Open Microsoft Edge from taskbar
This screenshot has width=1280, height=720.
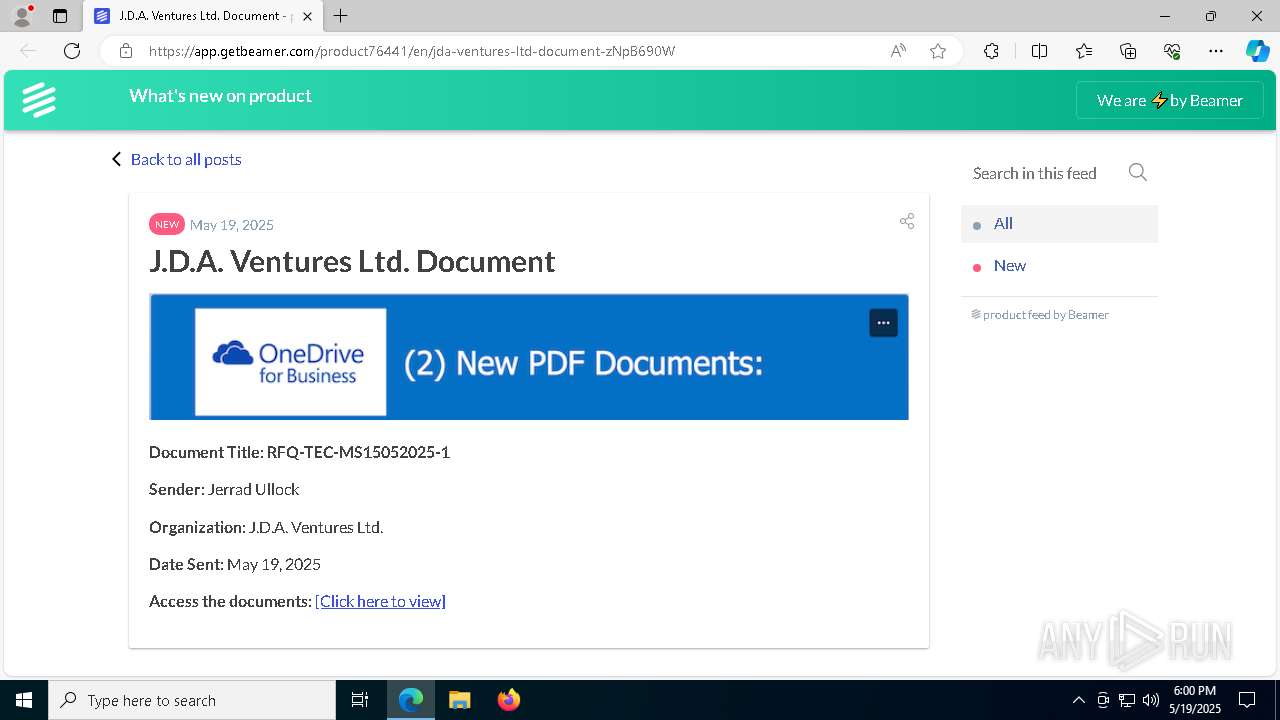tap(411, 700)
